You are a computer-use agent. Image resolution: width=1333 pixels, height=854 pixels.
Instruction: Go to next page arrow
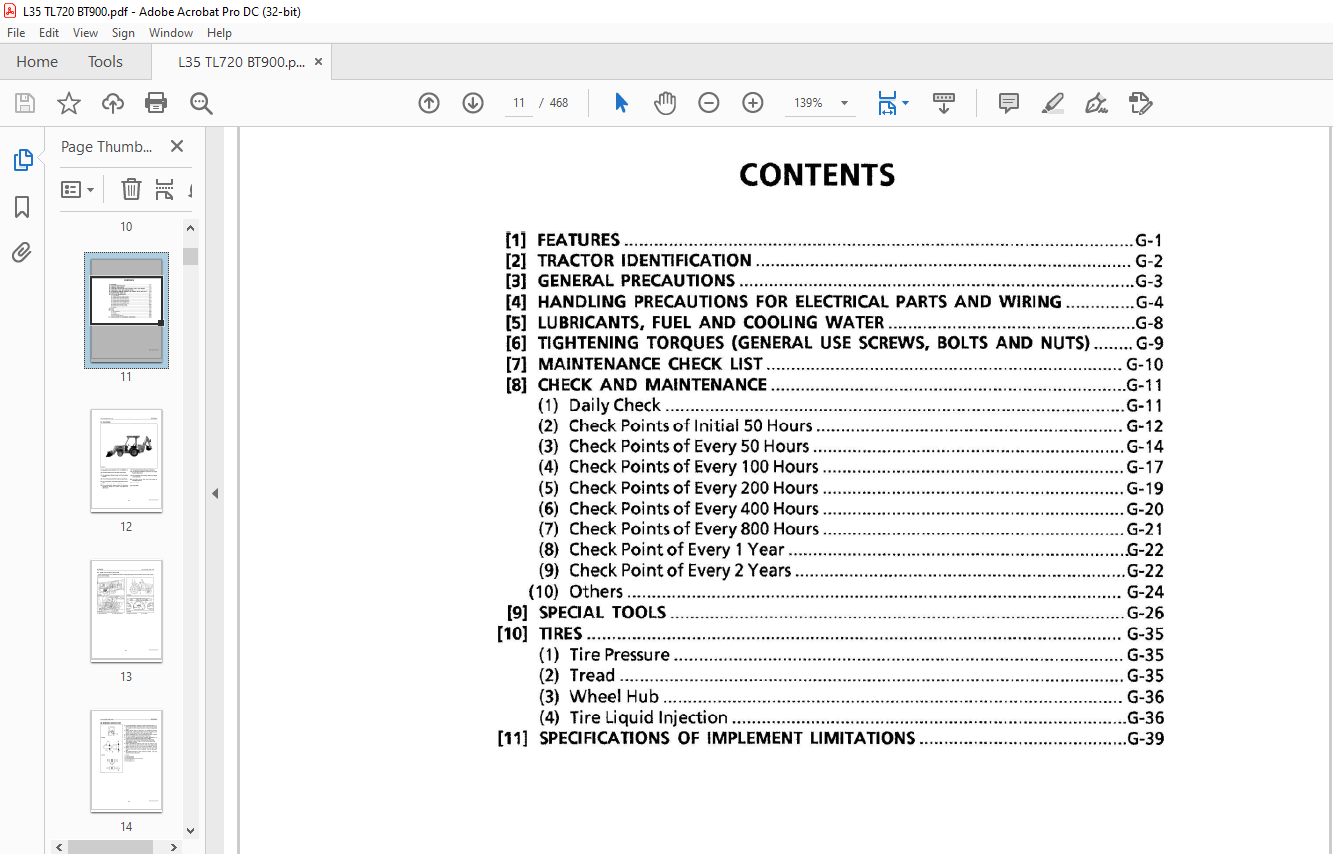point(473,103)
